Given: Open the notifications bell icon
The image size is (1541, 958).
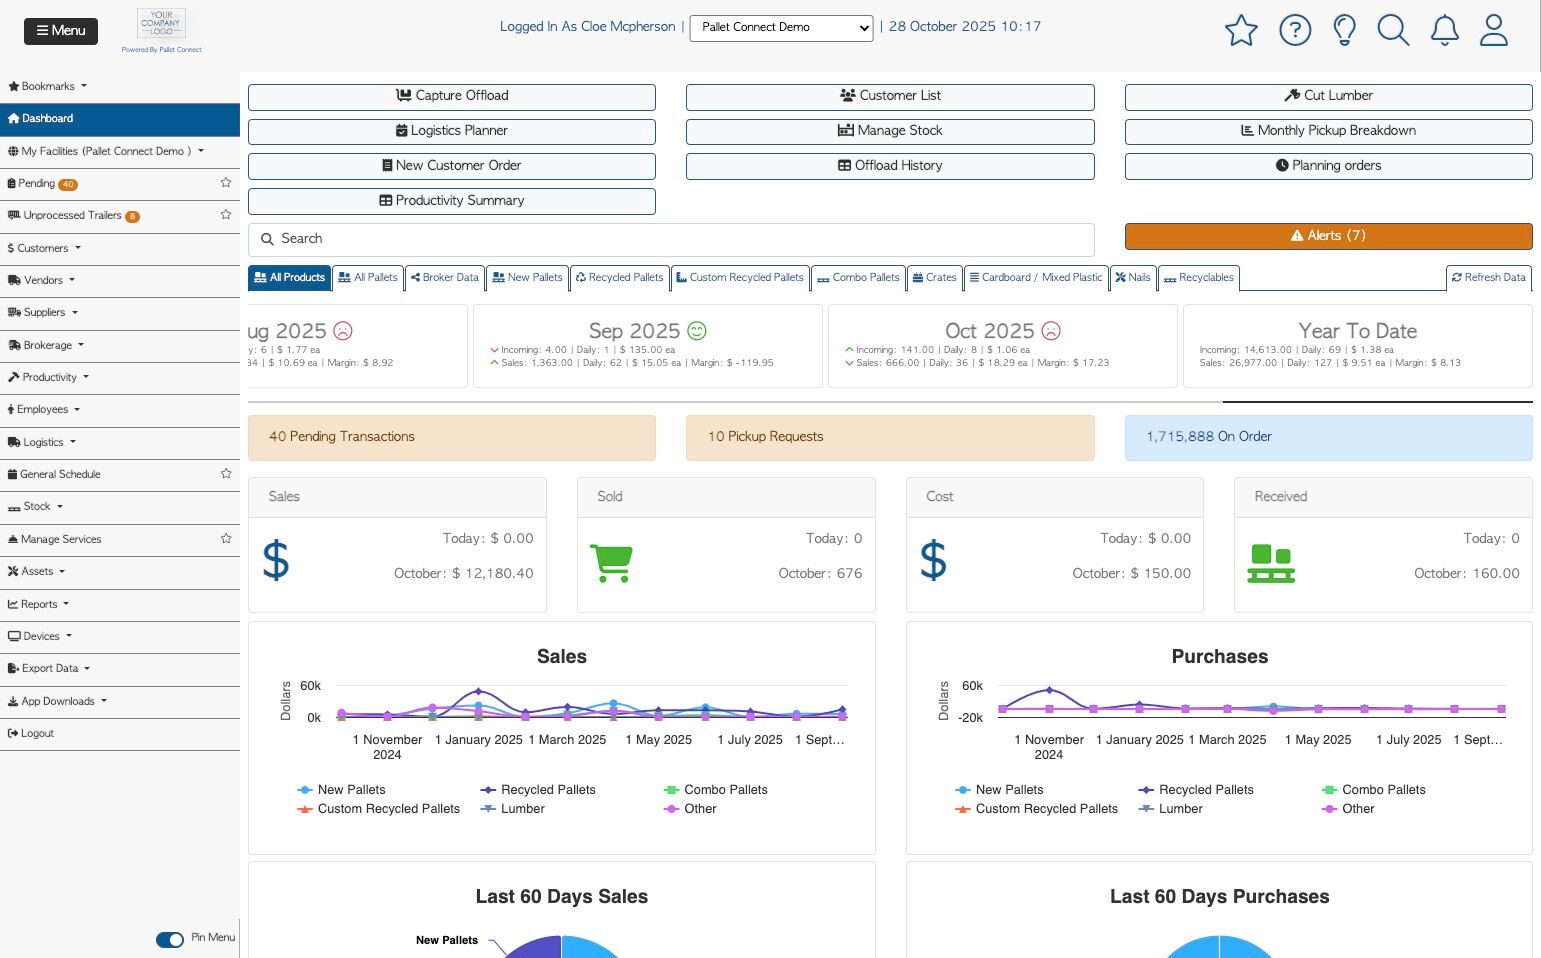Looking at the screenshot, I should coord(1444,30).
